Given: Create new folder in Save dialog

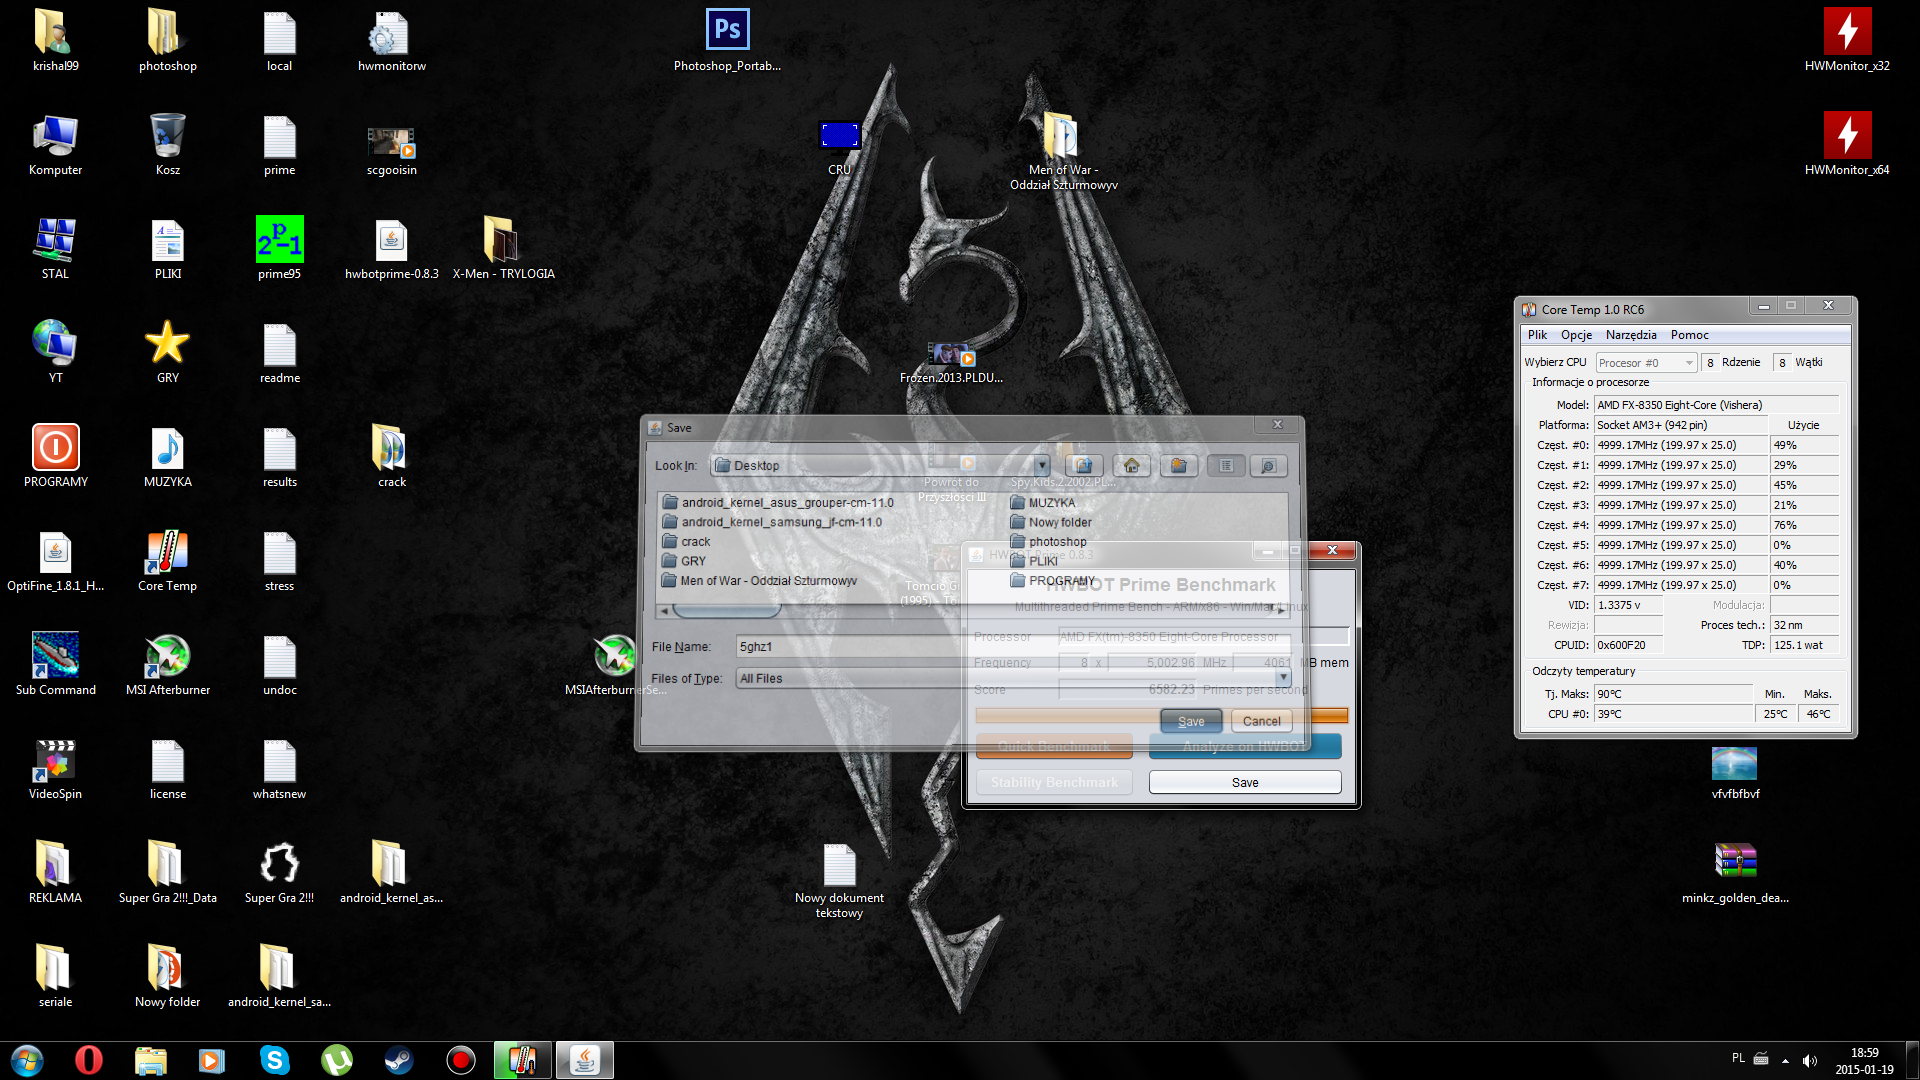Looking at the screenshot, I should (1179, 465).
